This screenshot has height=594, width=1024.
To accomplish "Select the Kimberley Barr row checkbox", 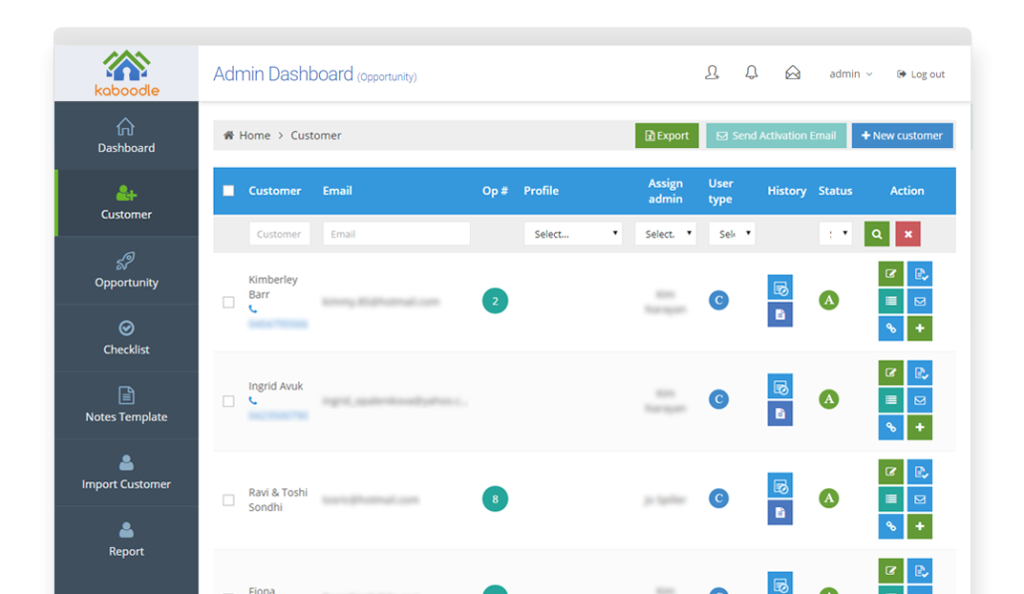I will pyautogui.click(x=228, y=301).
